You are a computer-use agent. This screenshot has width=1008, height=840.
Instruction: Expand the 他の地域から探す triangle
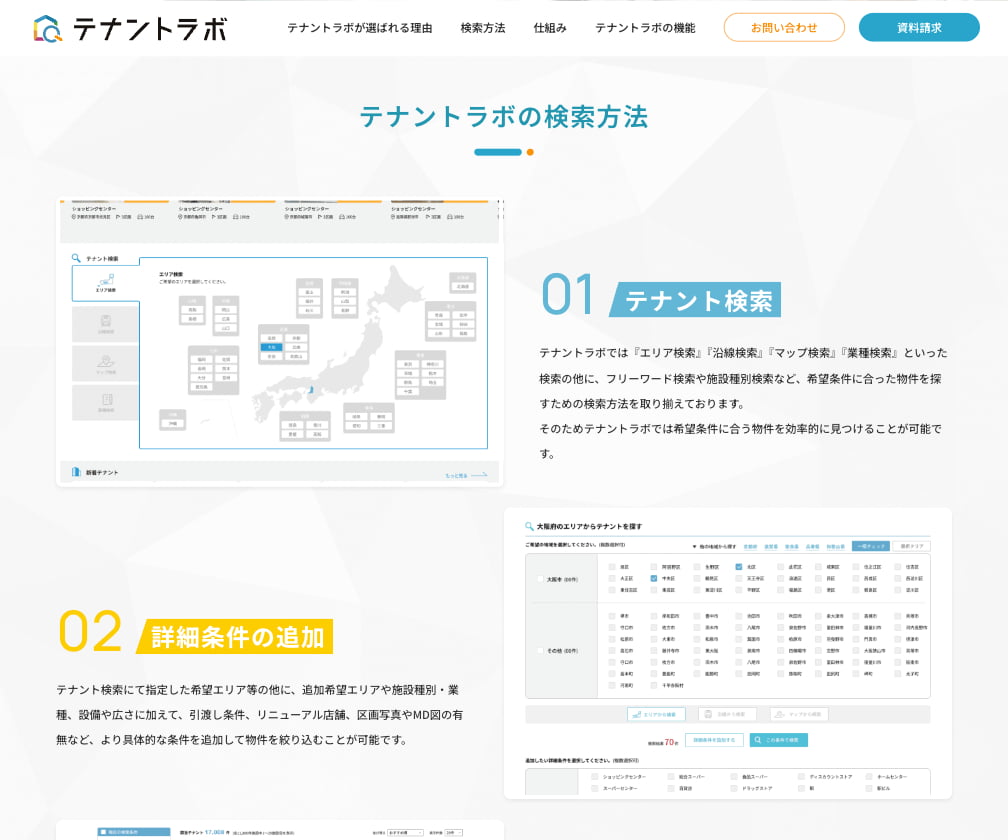(695, 547)
